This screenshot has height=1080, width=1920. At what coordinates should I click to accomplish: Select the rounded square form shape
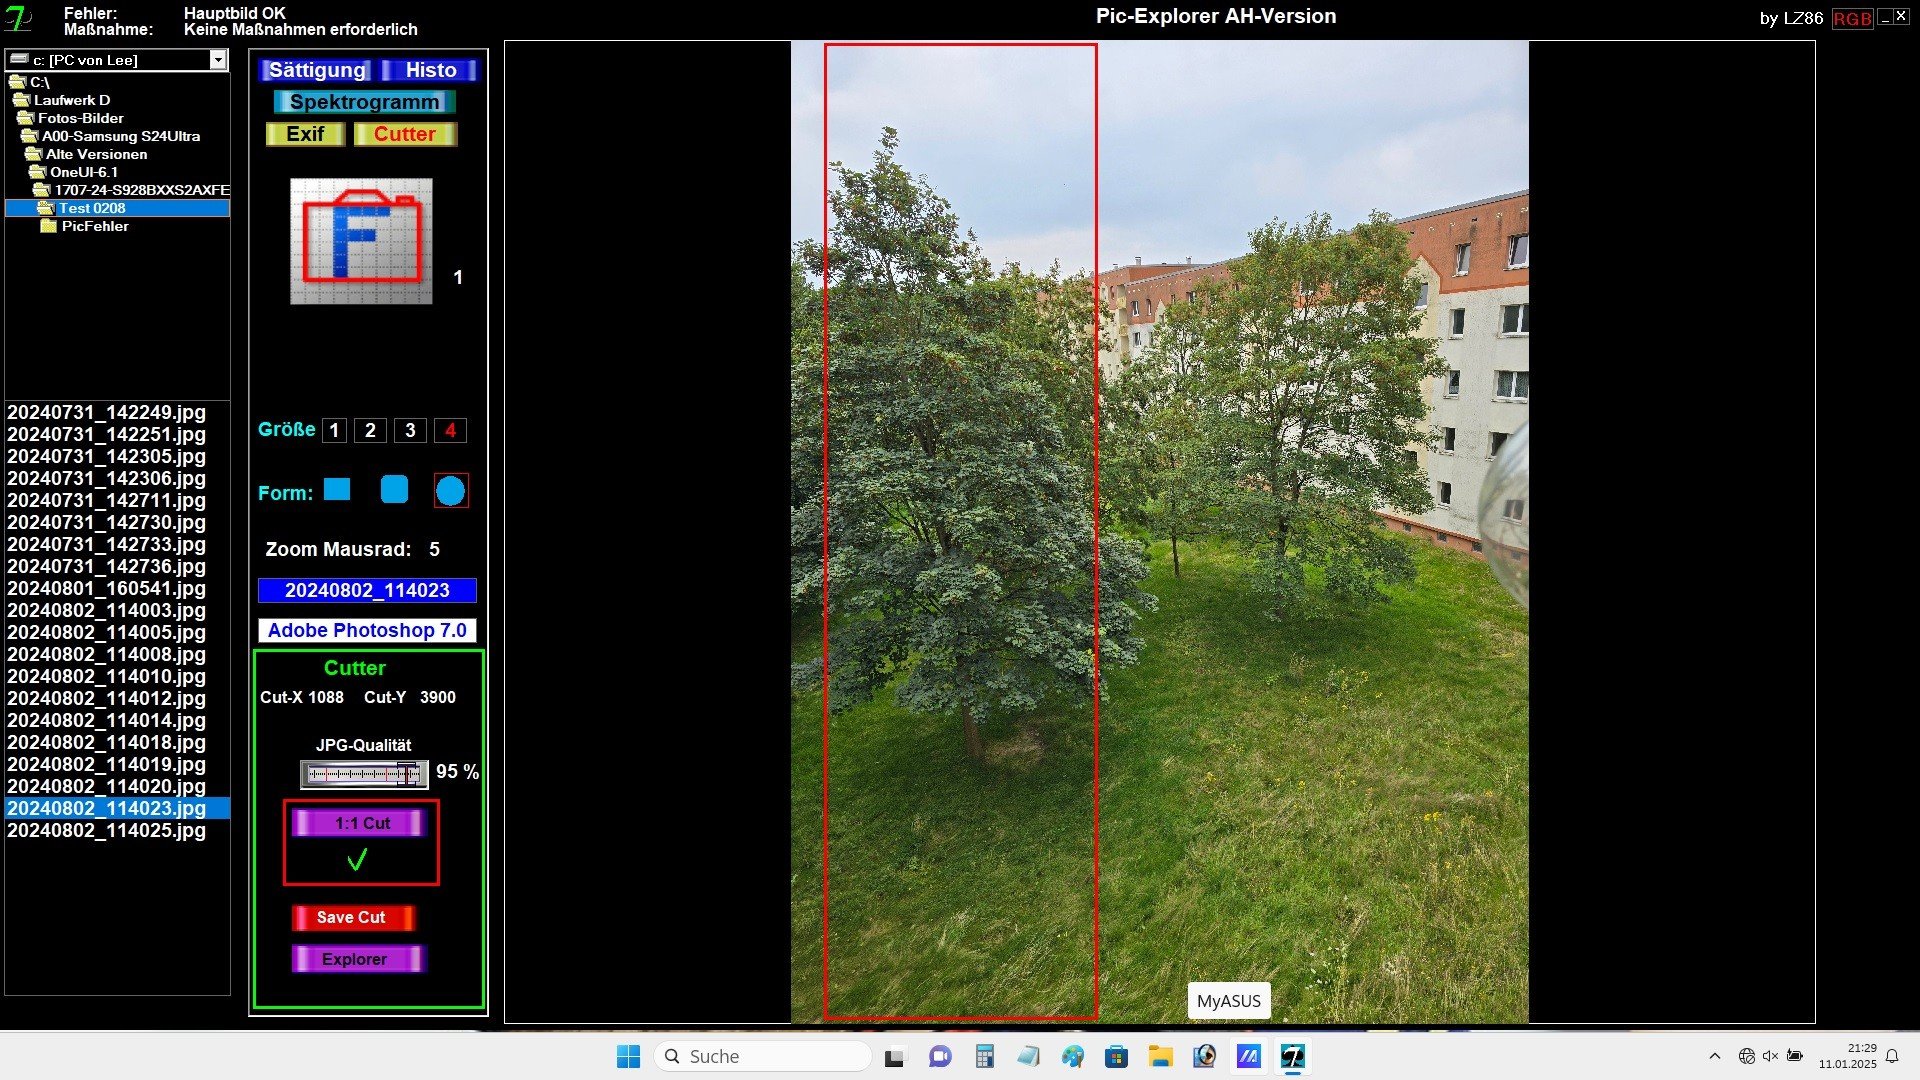click(x=394, y=489)
